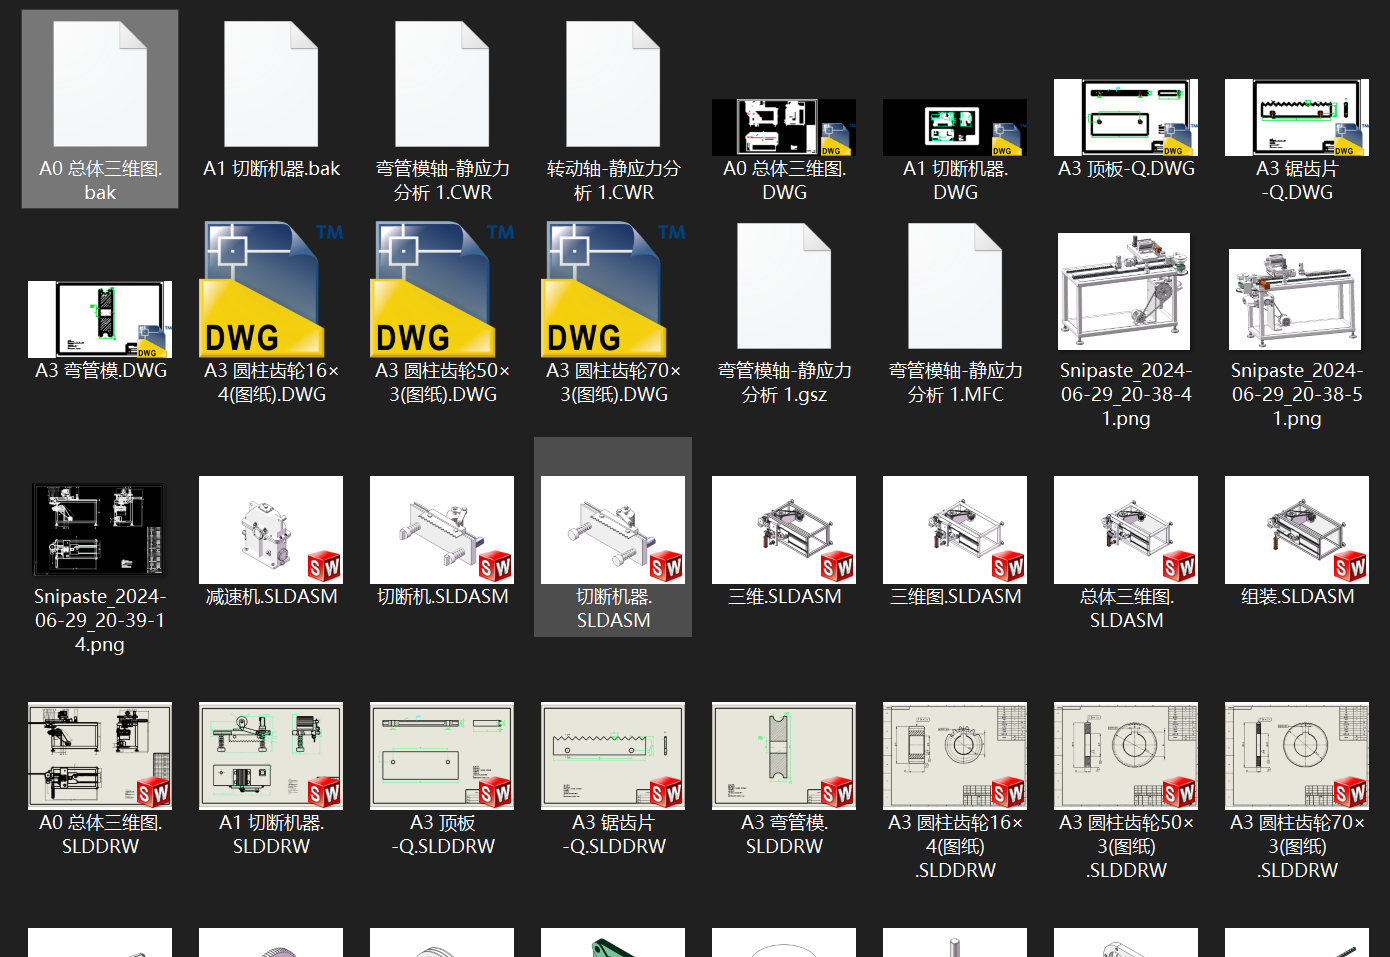Click the filename text "切断机.SLDASM"
The image size is (1390, 957).
442,597
